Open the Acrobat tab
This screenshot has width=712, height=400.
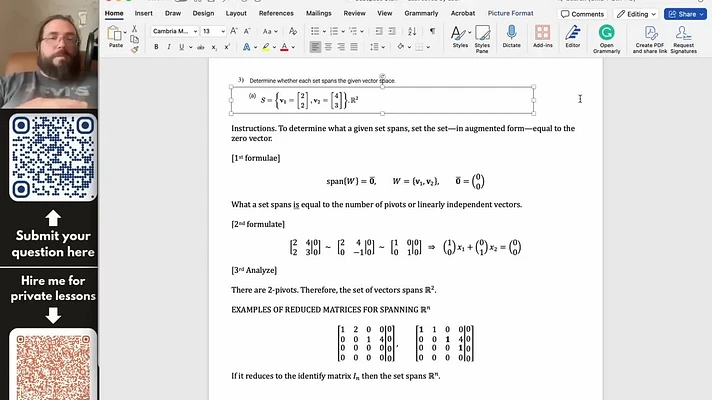[x=463, y=13]
